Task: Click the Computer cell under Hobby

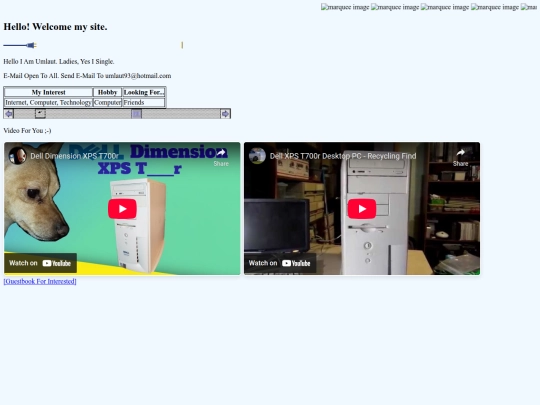Action: point(107,102)
